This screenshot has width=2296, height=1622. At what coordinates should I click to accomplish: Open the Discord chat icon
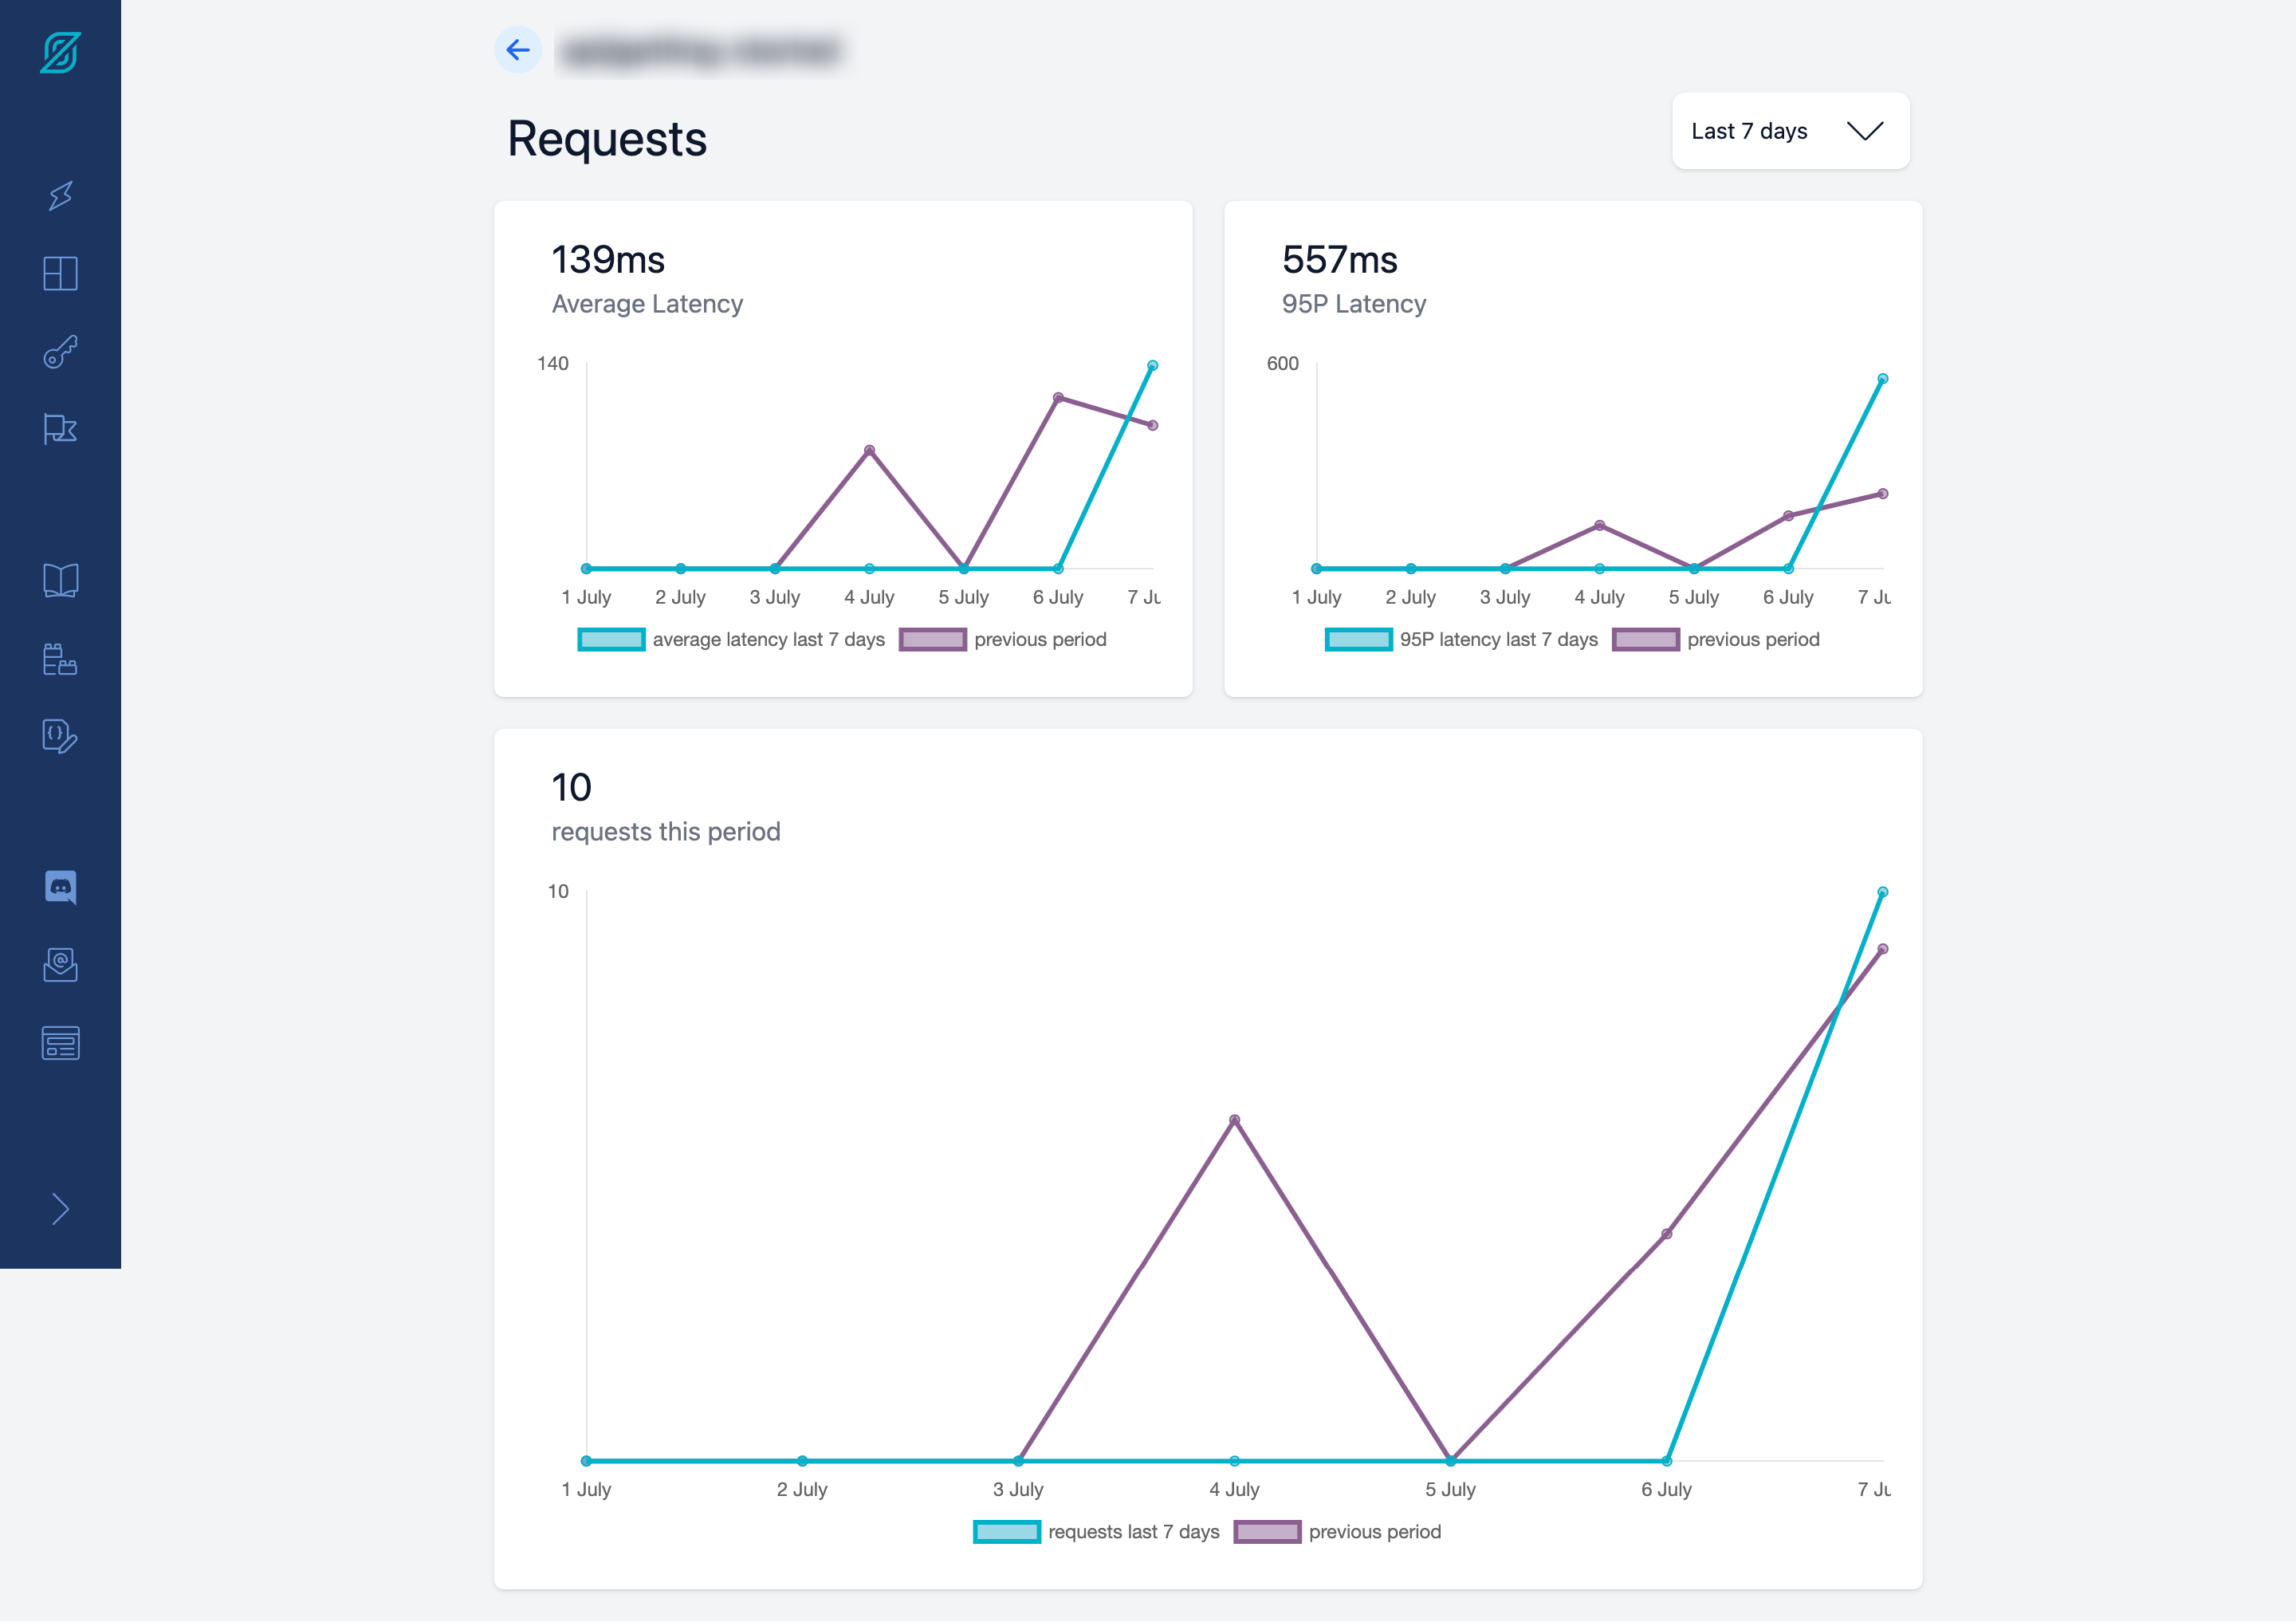[60, 887]
